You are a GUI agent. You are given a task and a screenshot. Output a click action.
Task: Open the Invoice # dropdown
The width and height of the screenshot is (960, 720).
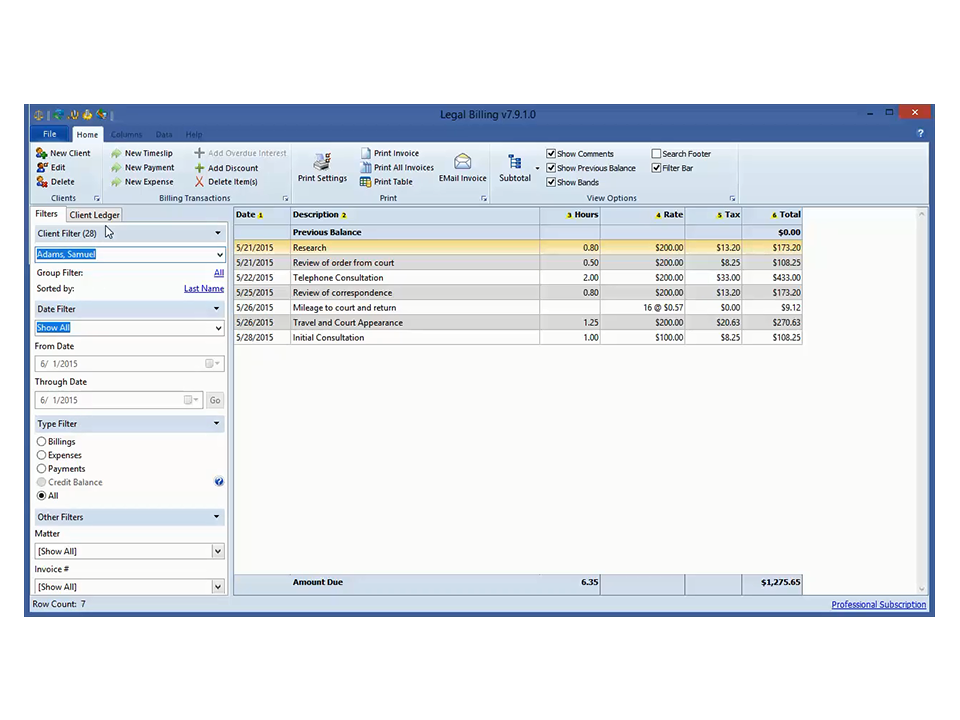[217, 587]
